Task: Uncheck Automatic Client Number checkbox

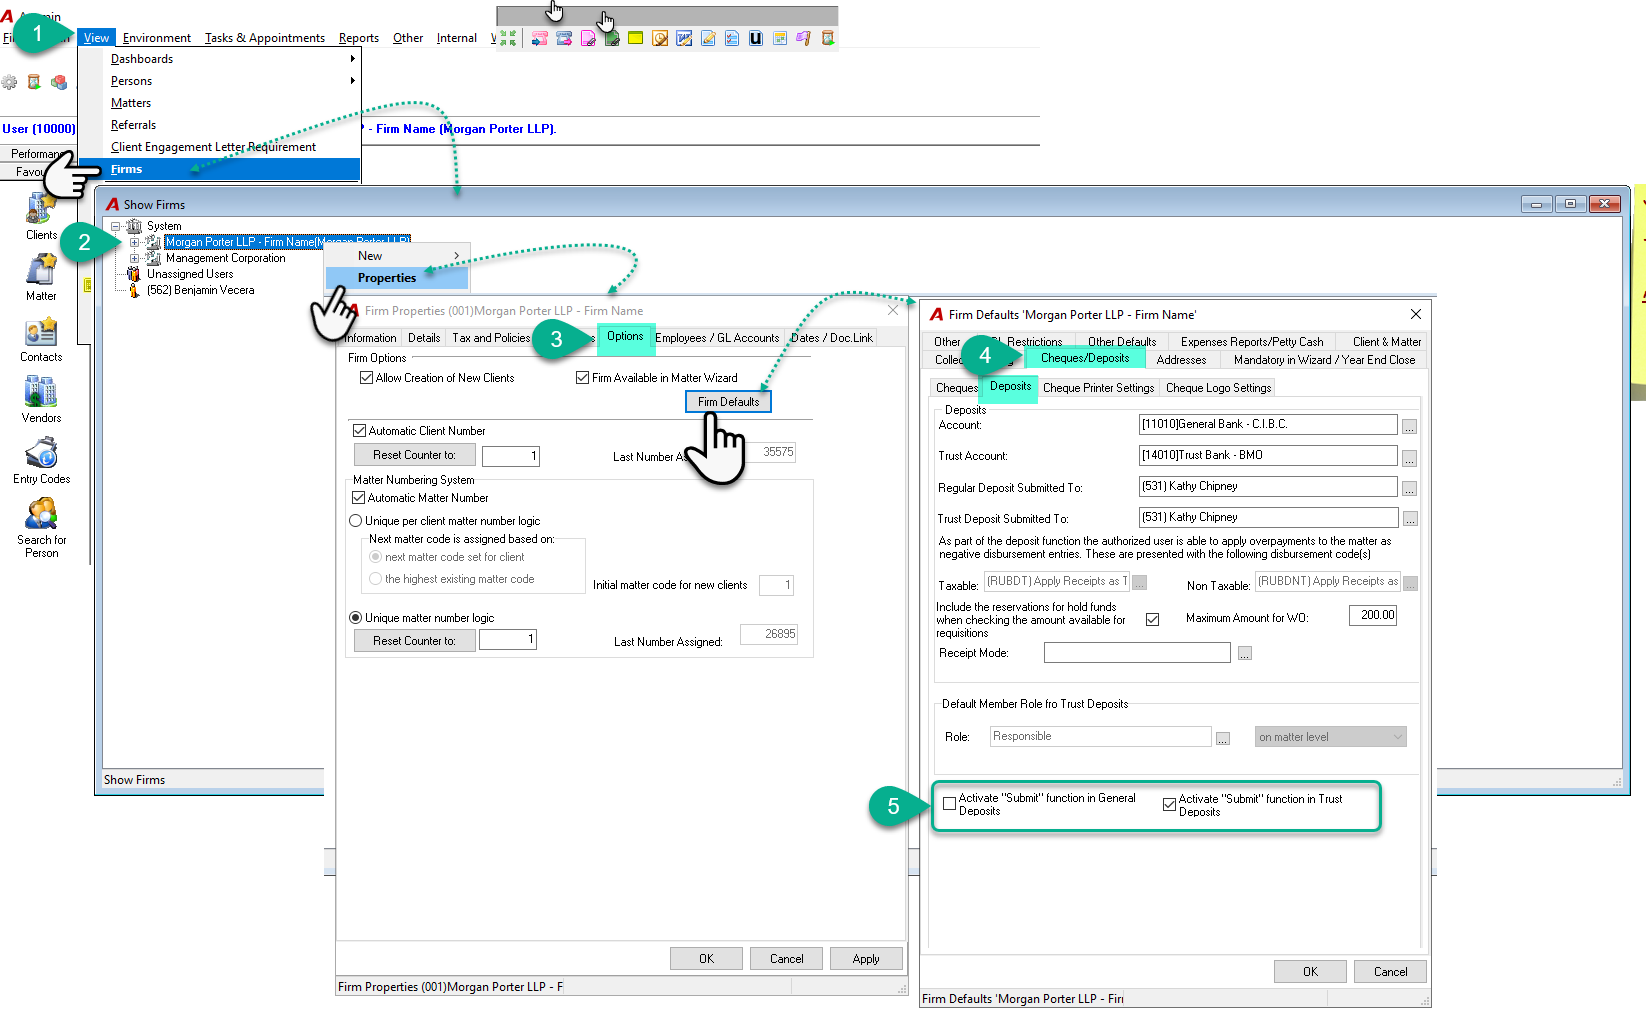Action: [359, 431]
